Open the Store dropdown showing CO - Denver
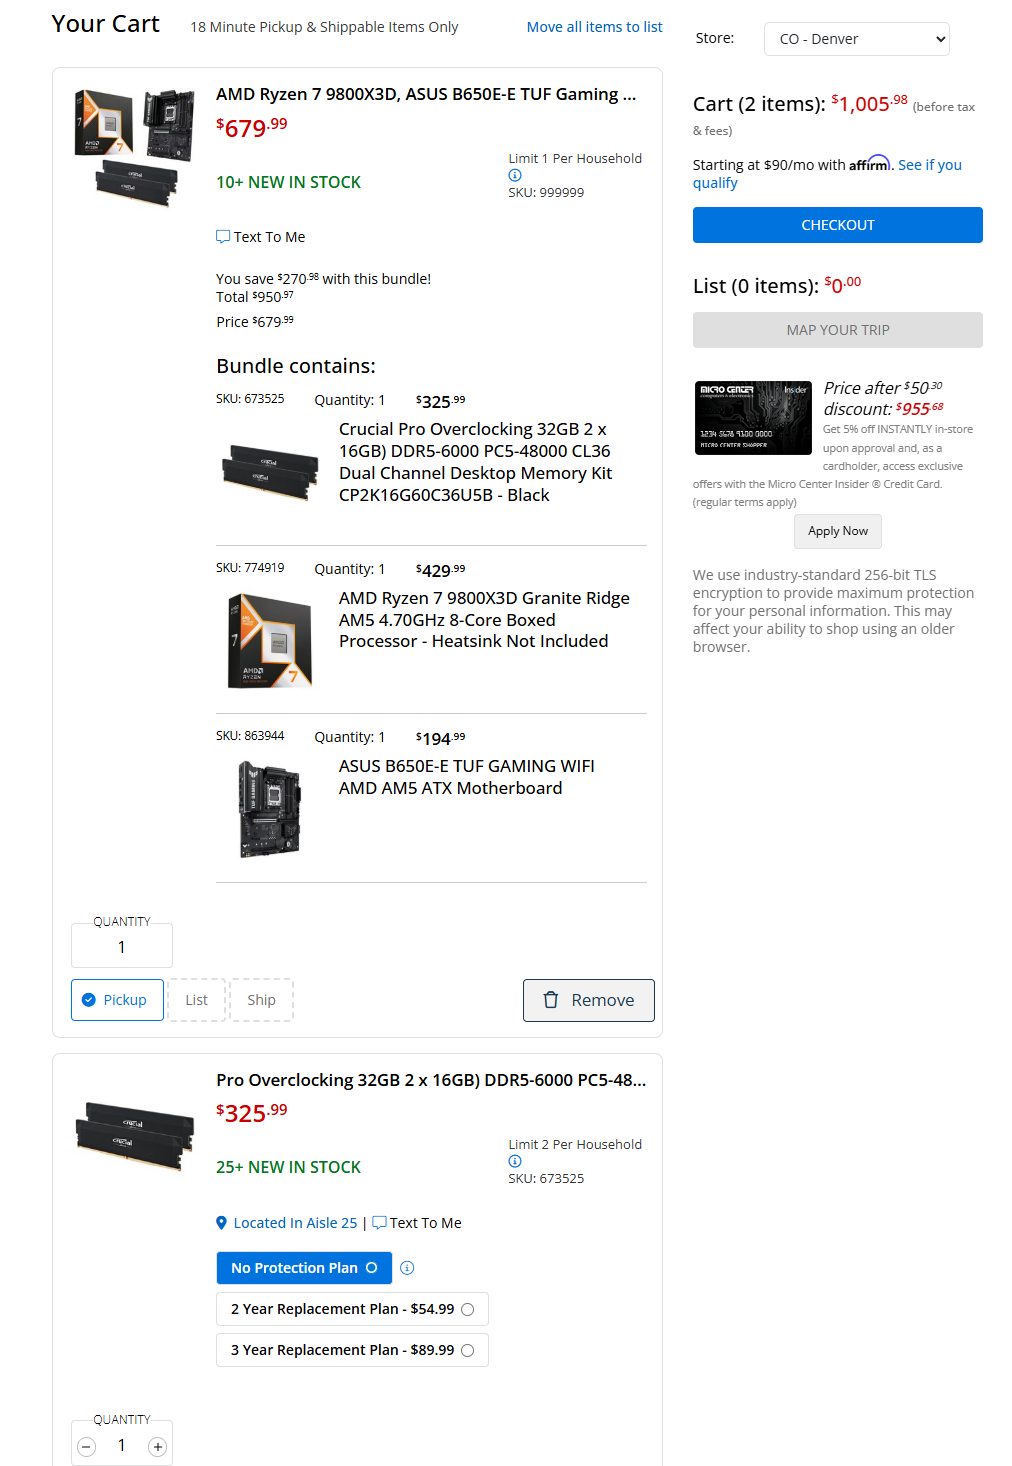1012x1466 pixels. tap(857, 39)
